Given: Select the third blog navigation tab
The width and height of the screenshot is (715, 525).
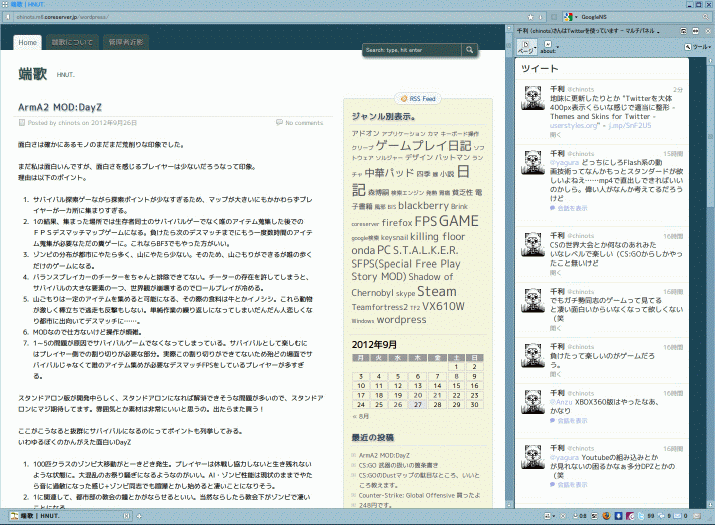Looking at the screenshot, I should 125,42.
